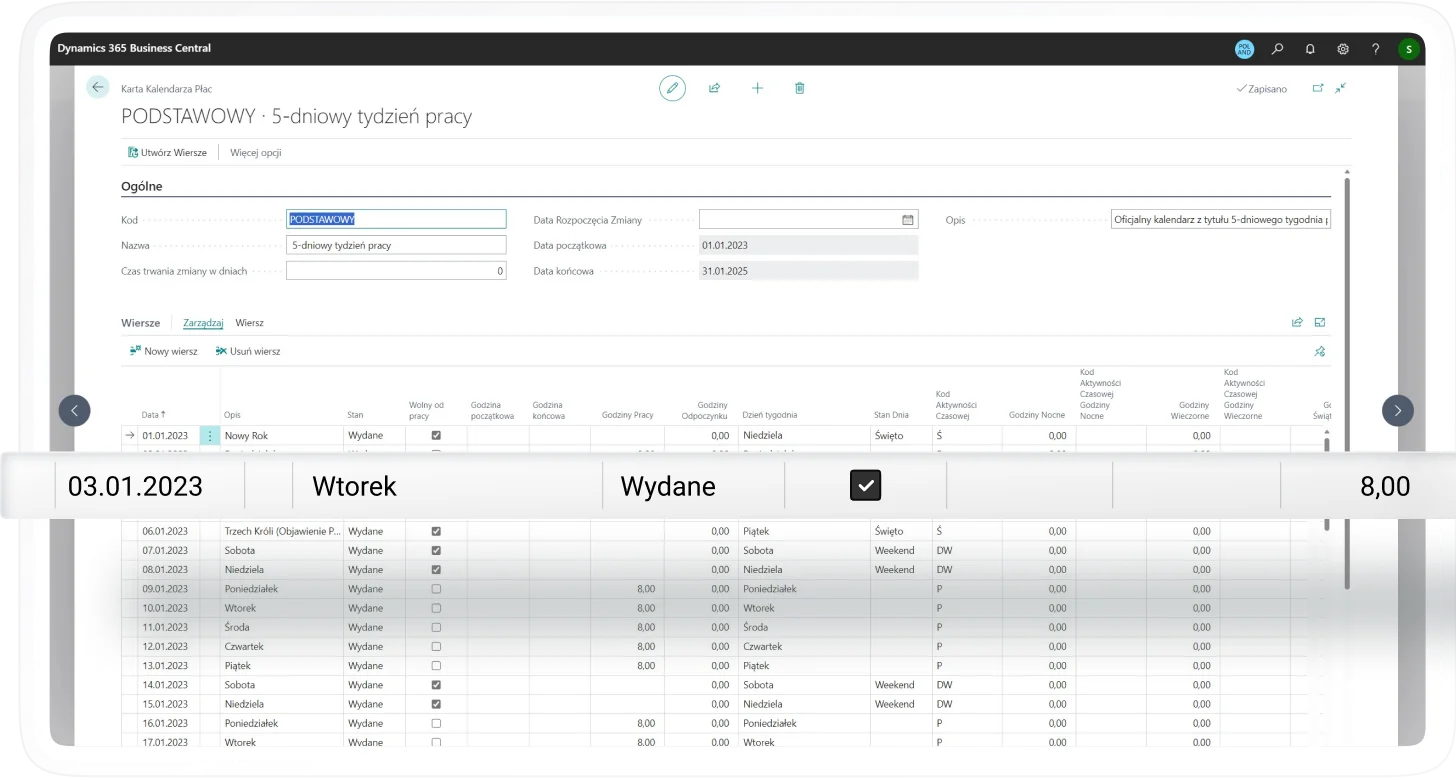The width and height of the screenshot is (1456, 780).
Task: Toggle Wolny od pracy for 09.01.2023 Poniedziałek
Action: pos(435,589)
